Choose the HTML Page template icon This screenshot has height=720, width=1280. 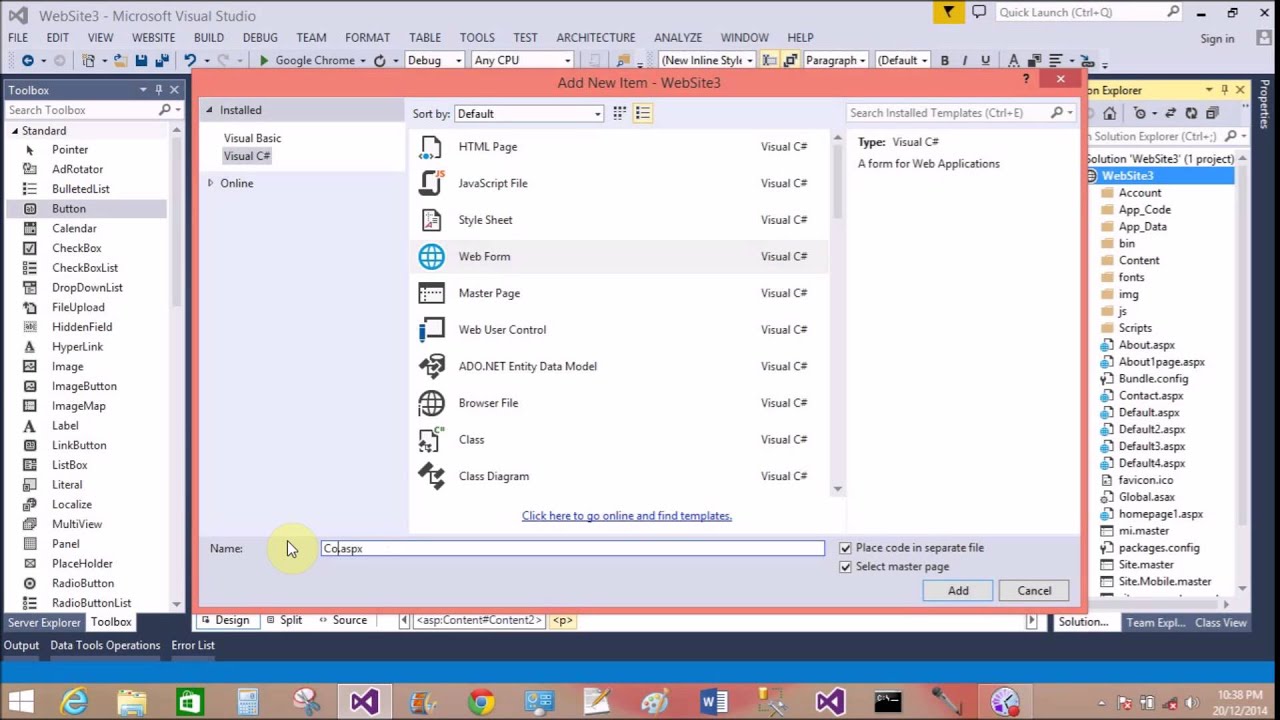click(x=431, y=147)
